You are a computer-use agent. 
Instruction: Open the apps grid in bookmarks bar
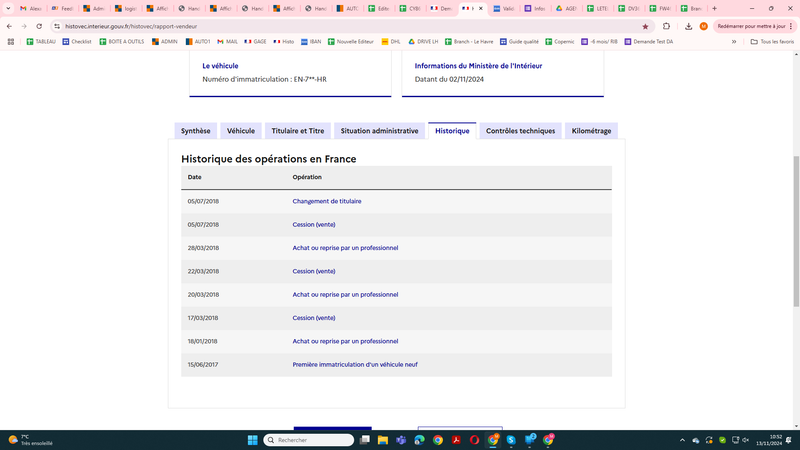click(x=11, y=42)
